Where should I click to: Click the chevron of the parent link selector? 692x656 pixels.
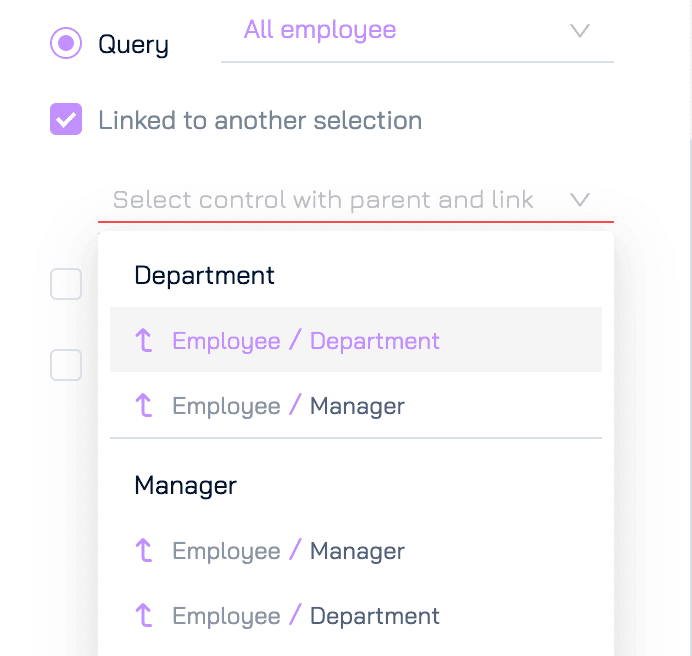click(x=579, y=200)
